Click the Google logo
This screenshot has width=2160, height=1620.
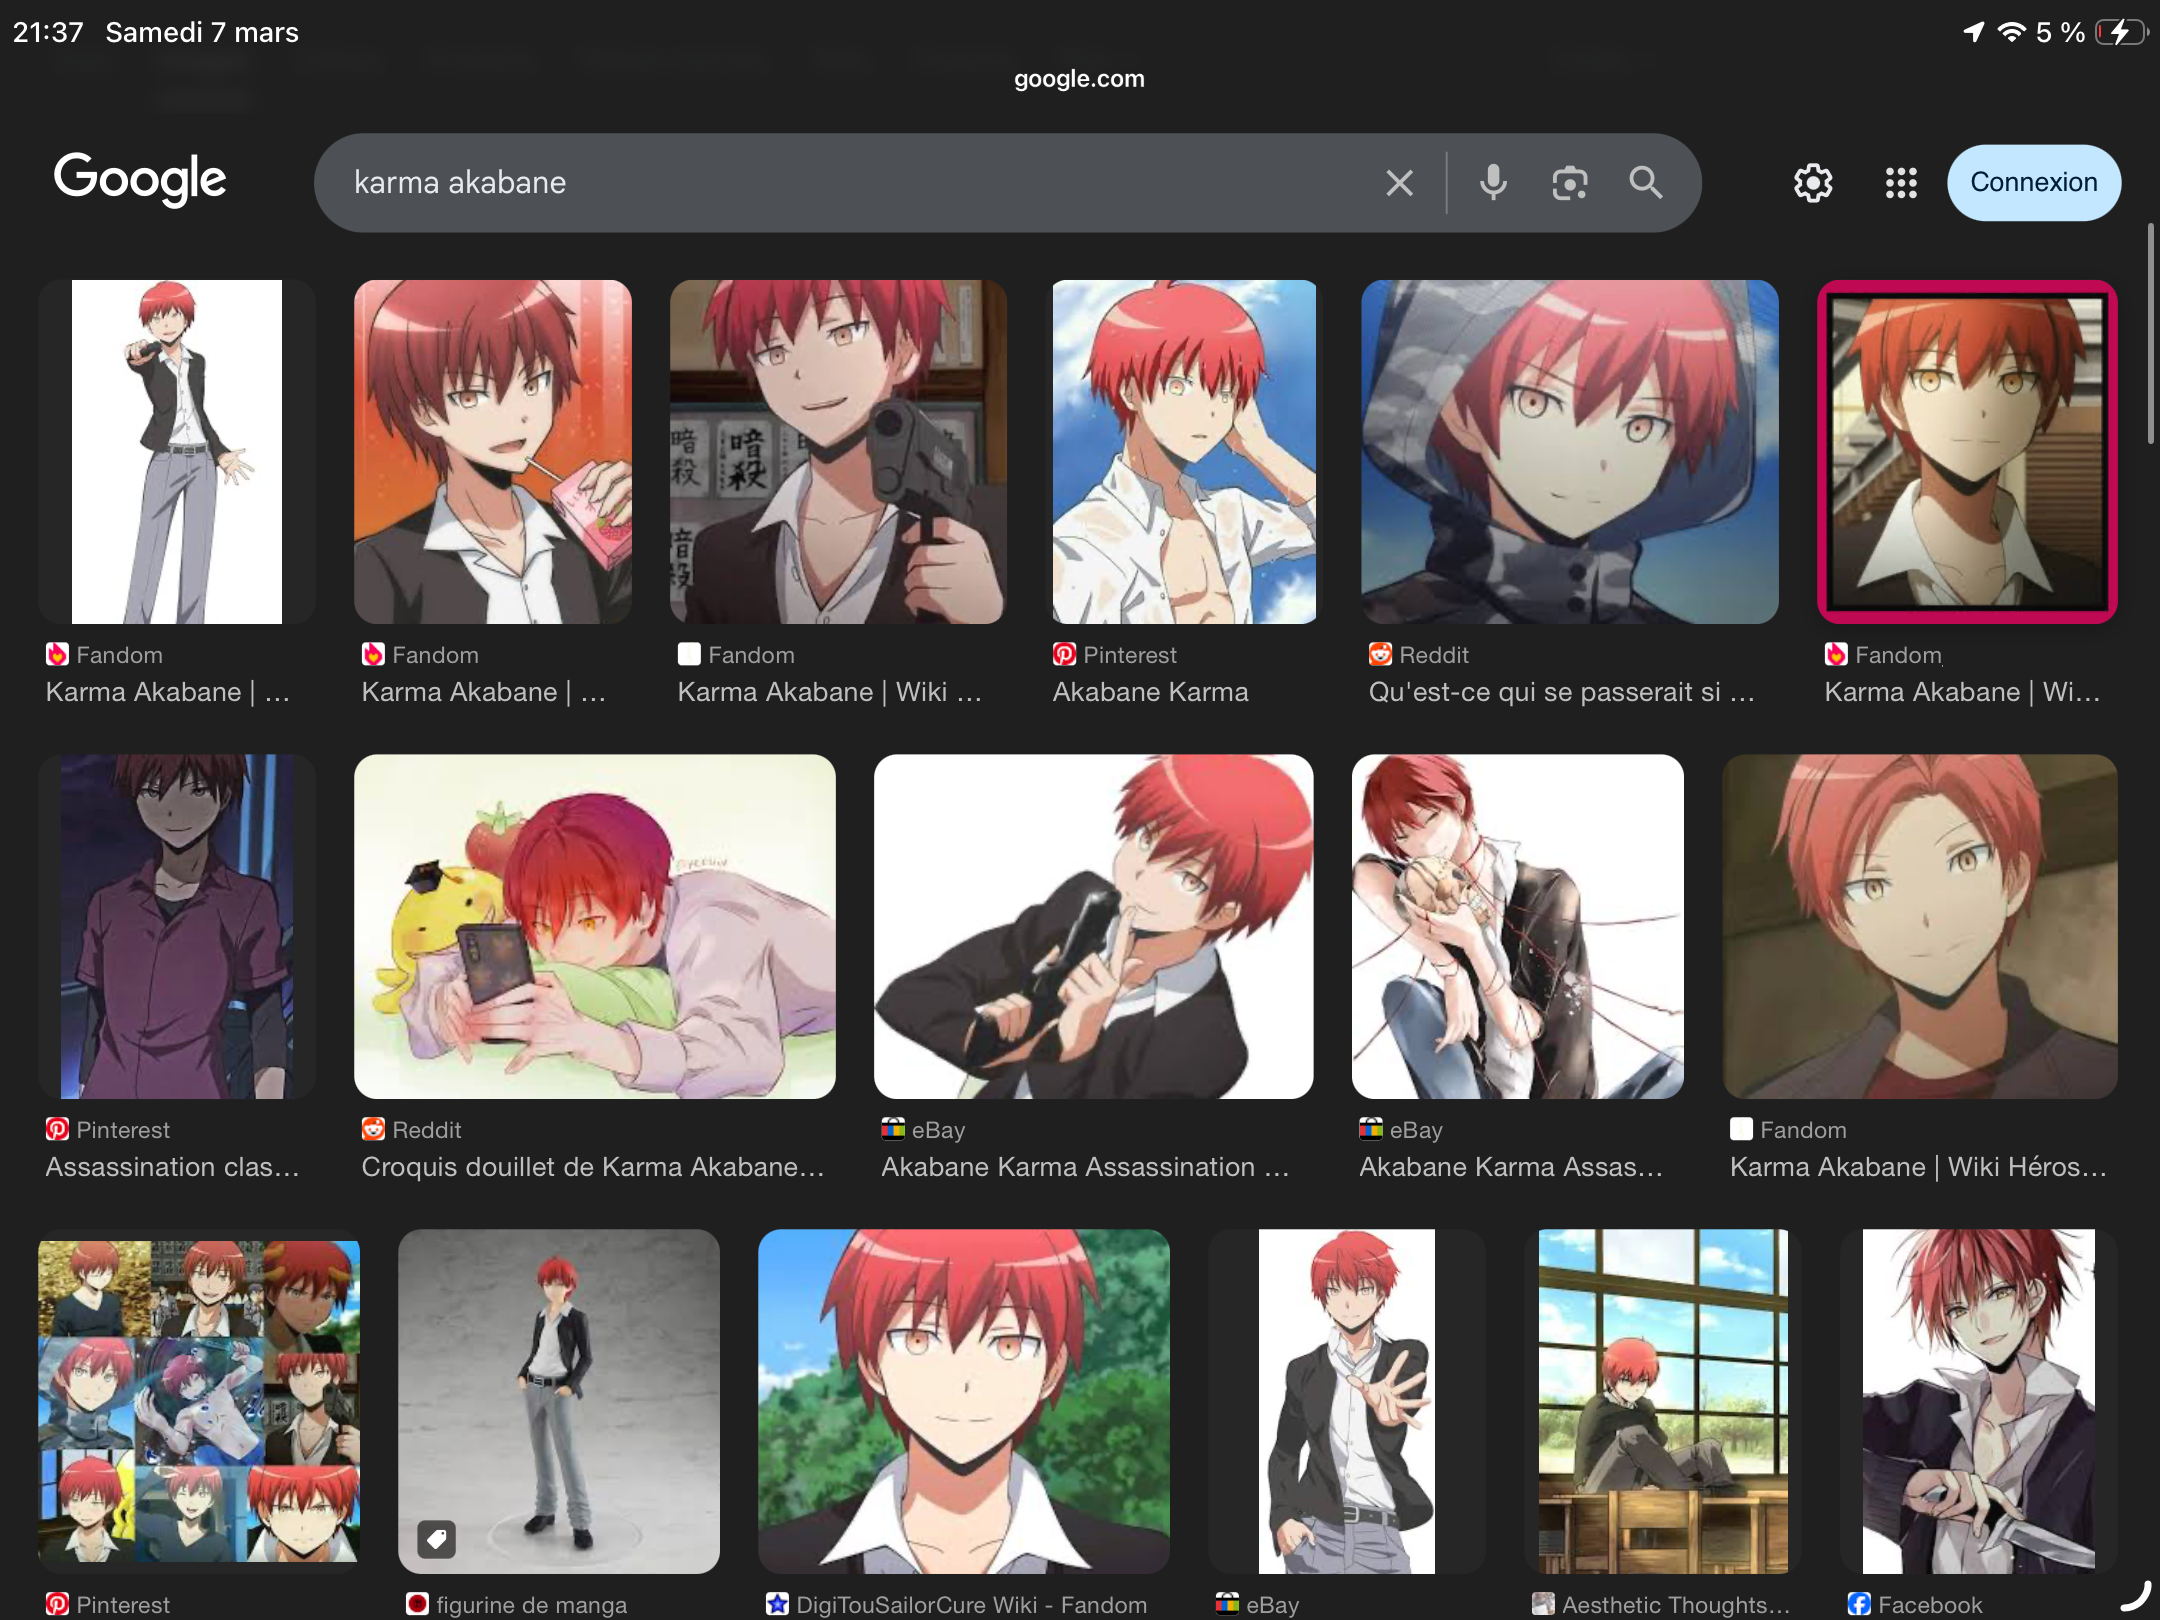point(140,180)
